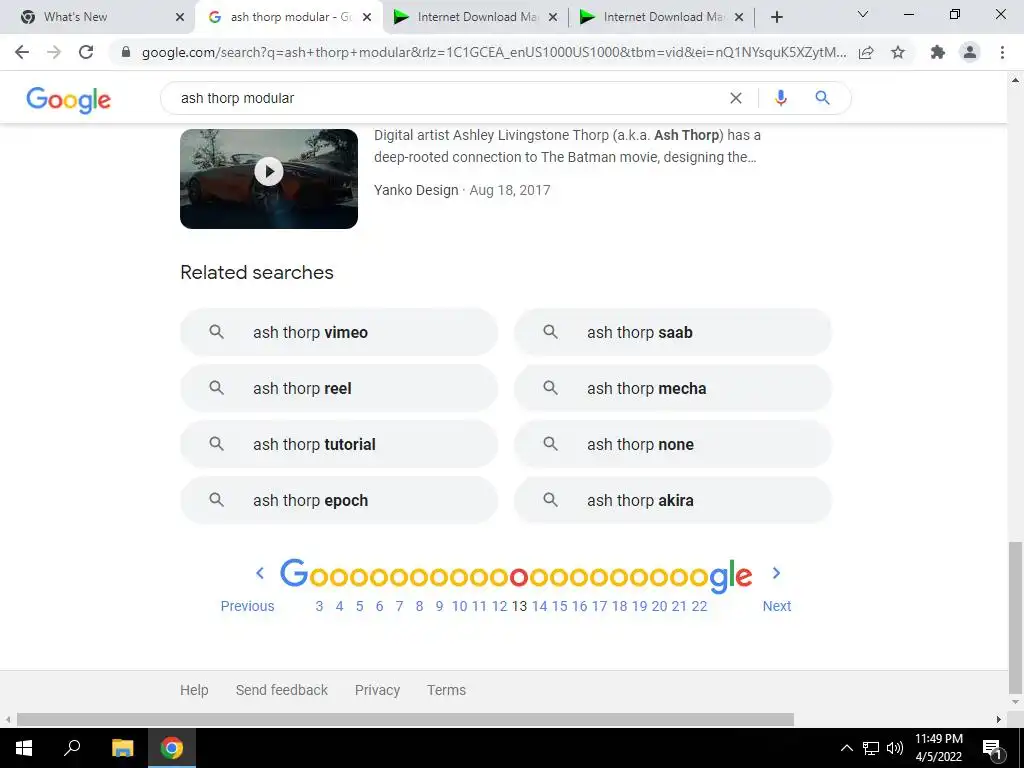Click the Chrome taskbar icon

point(172,748)
